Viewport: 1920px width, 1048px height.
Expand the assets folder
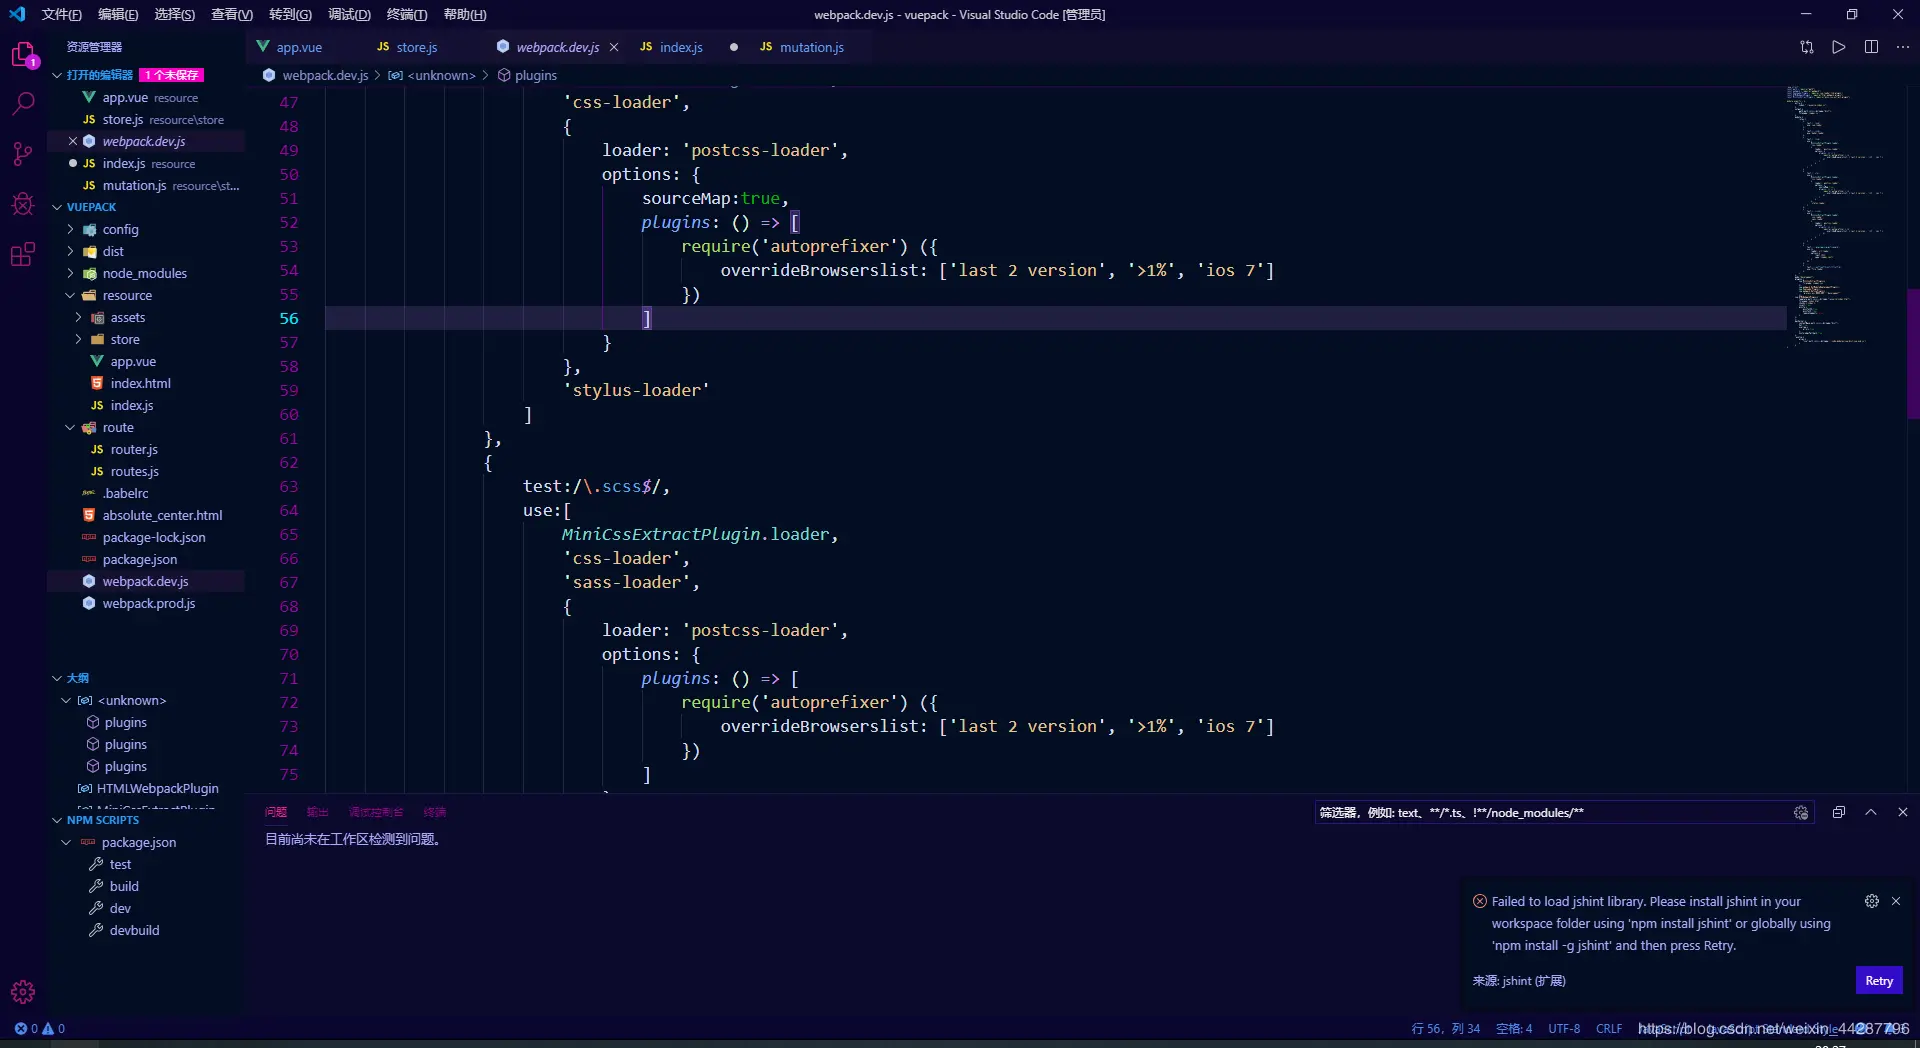point(78,317)
